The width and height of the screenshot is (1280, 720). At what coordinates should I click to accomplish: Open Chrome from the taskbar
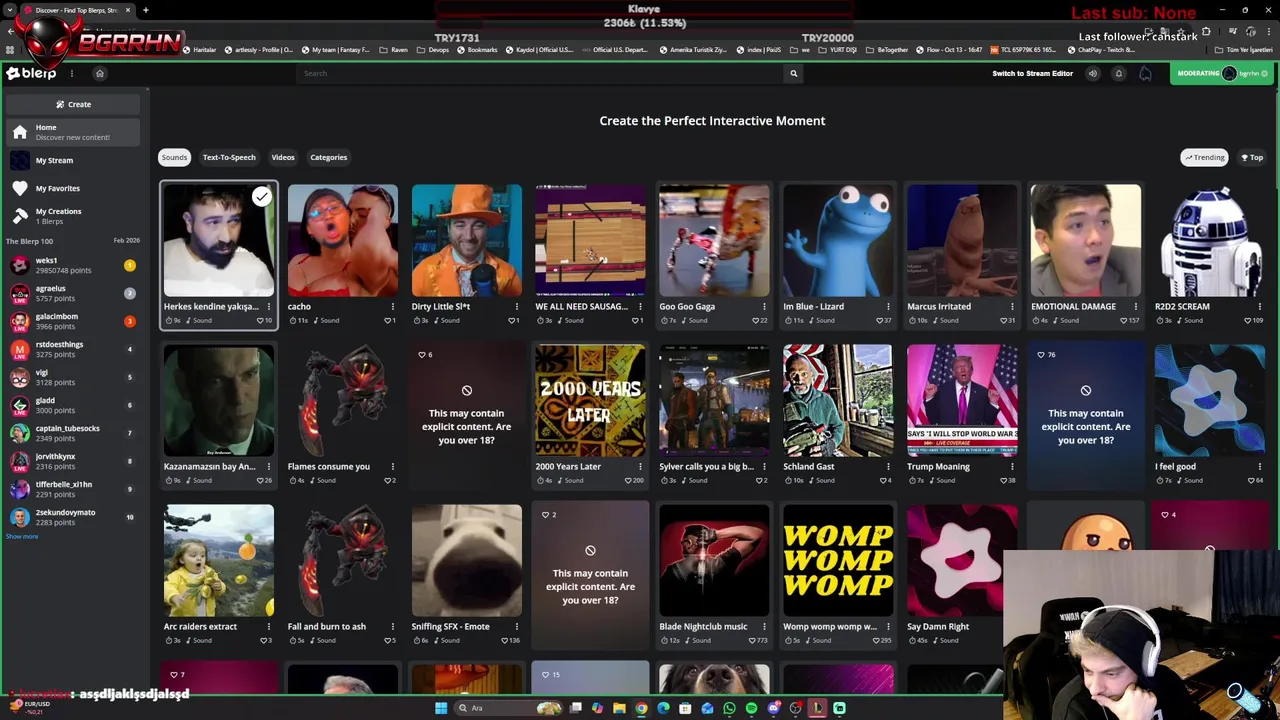coord(641,708)
